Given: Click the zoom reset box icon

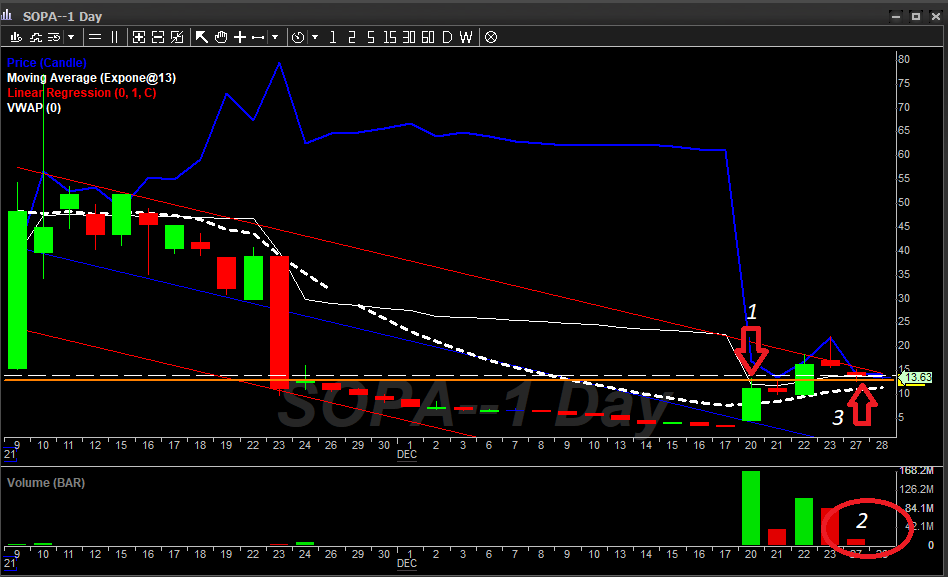Looking at the screenshot, I should [177, 37].
